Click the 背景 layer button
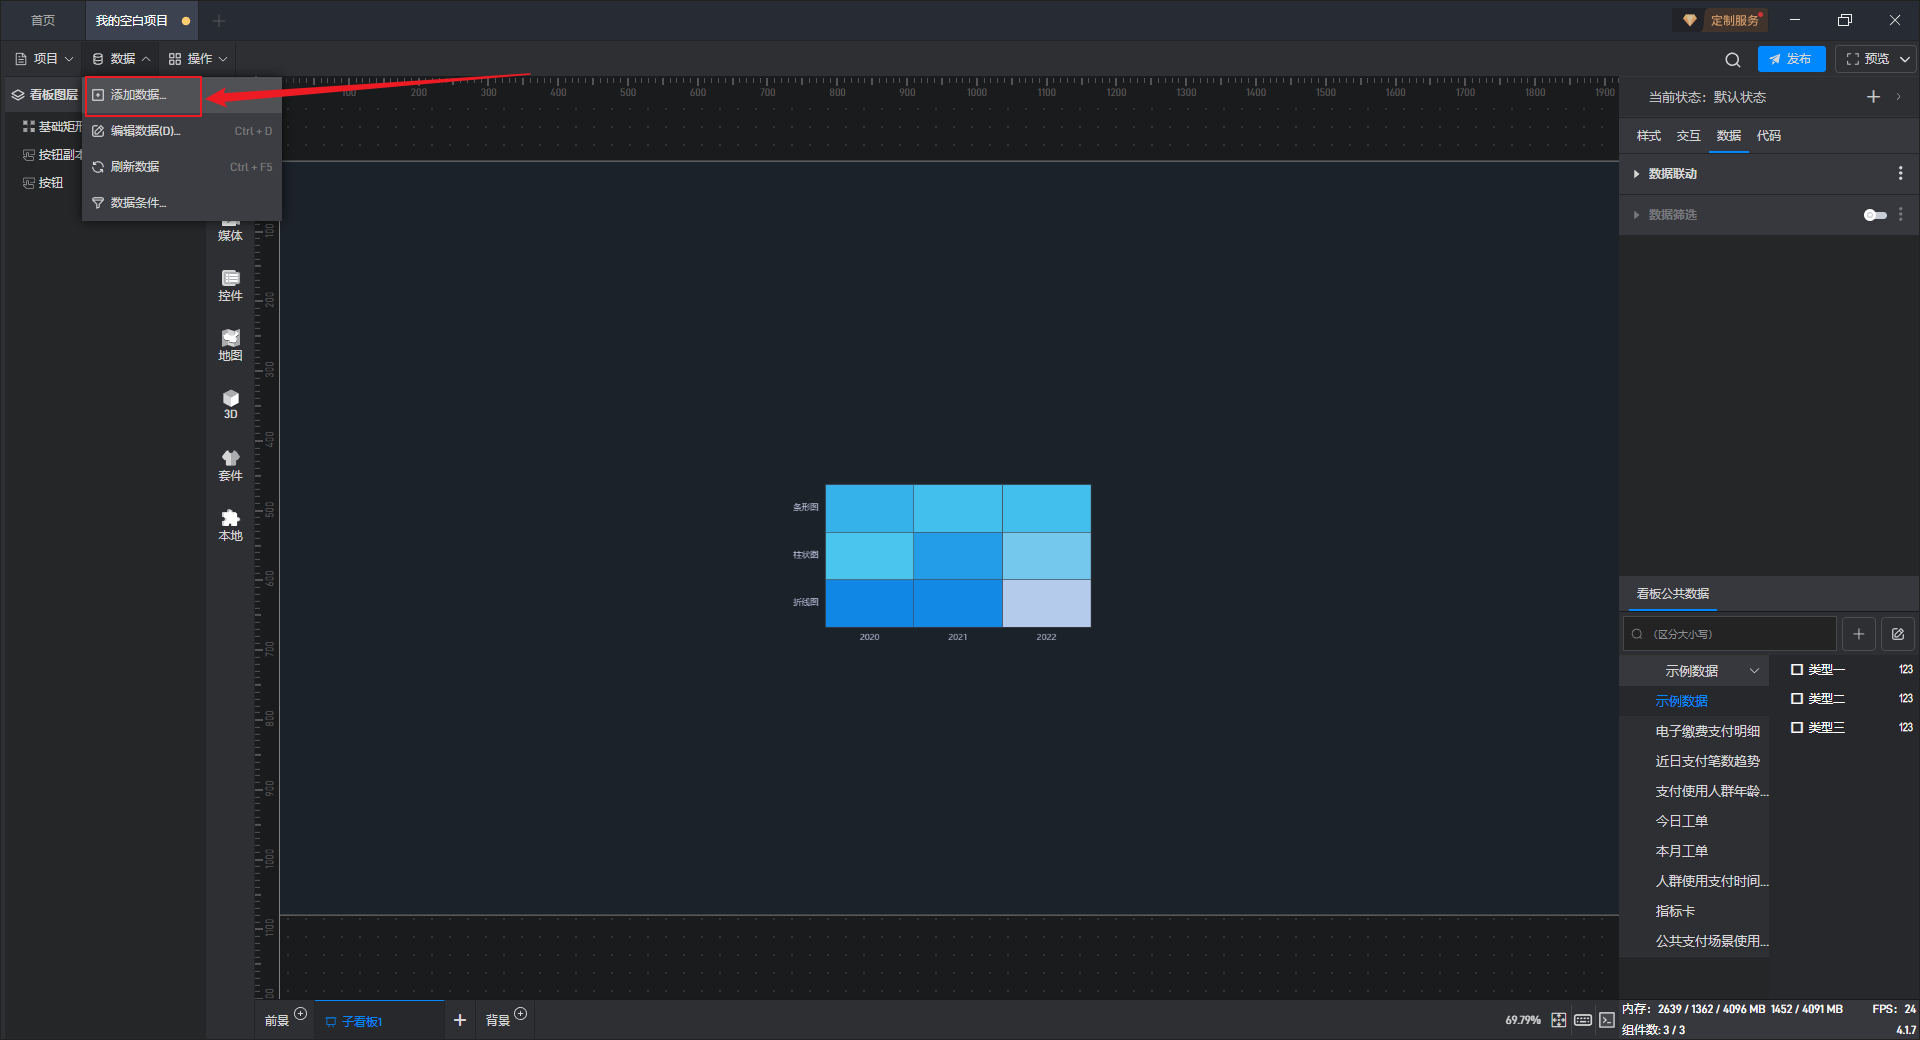Image resolution: width=1920 pixels, height=1040 pixels. [x=498, y=1020]
